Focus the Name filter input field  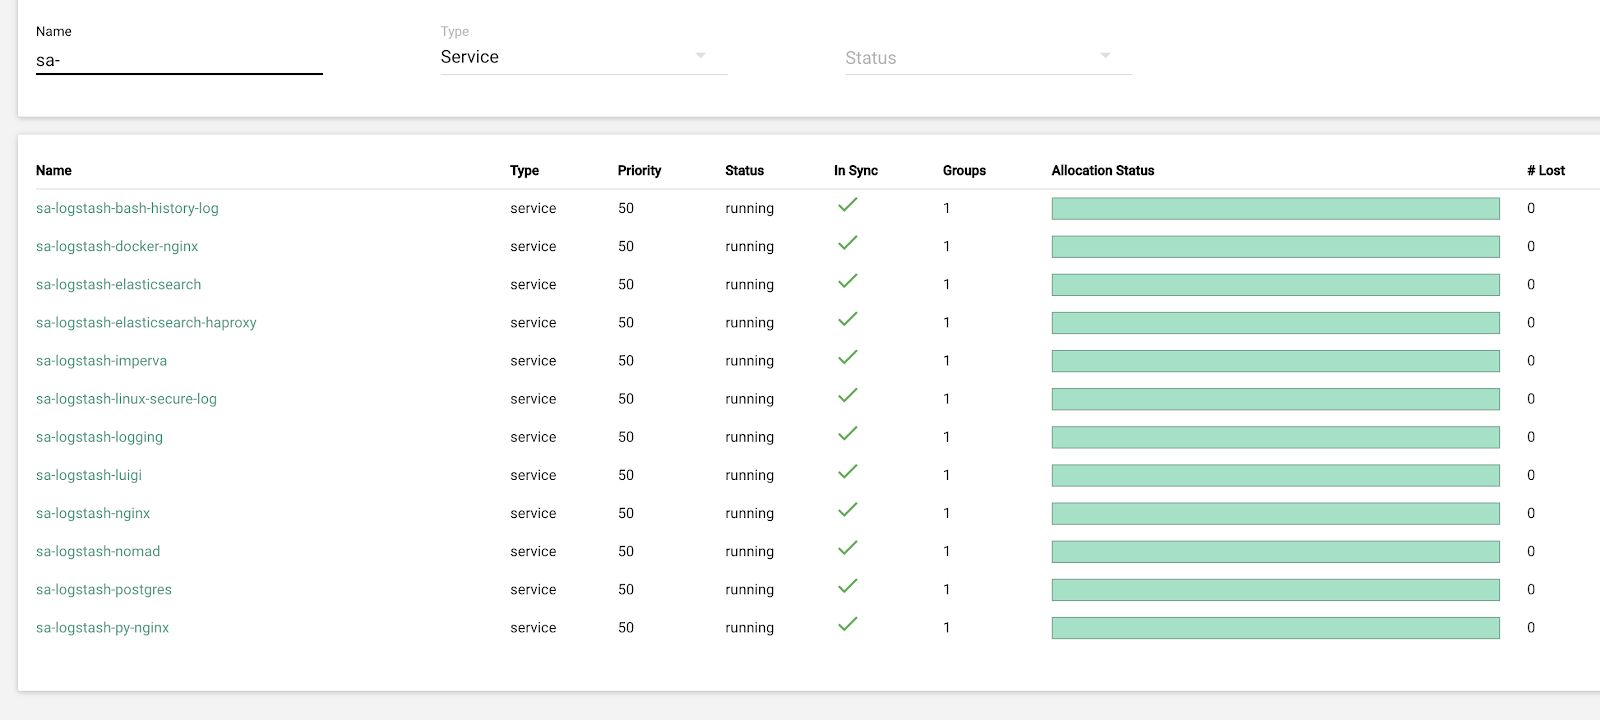[x=179, y=60]
